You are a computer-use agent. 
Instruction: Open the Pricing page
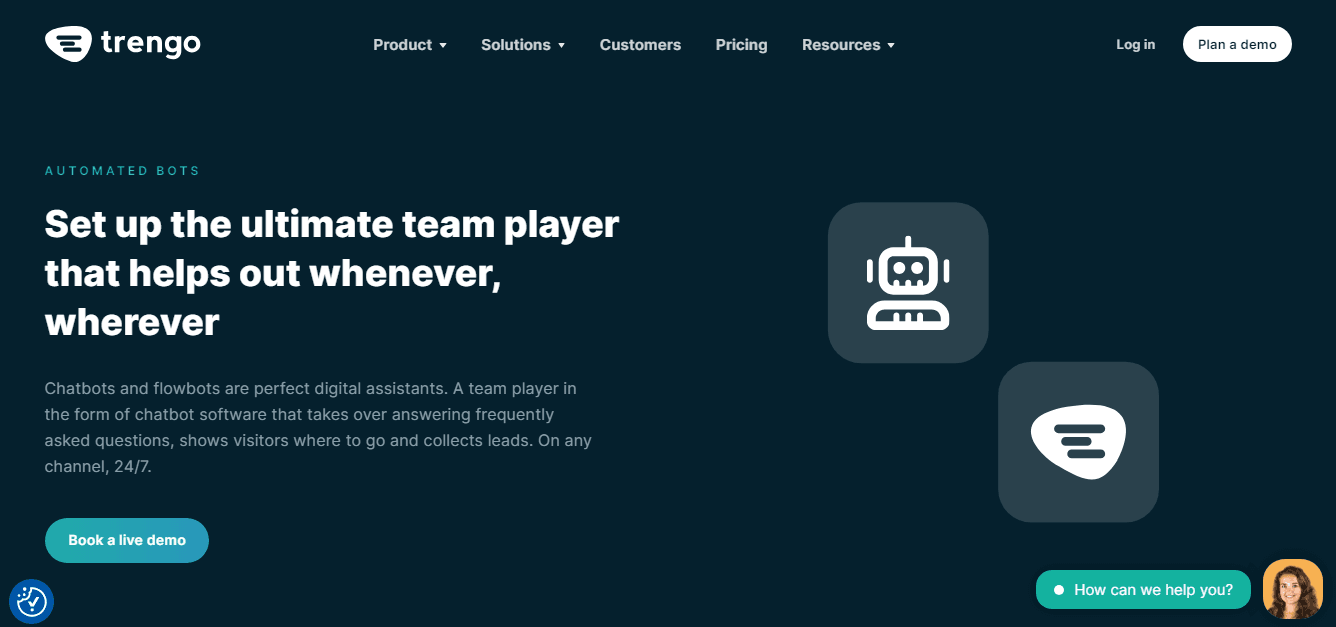(741, 45)
